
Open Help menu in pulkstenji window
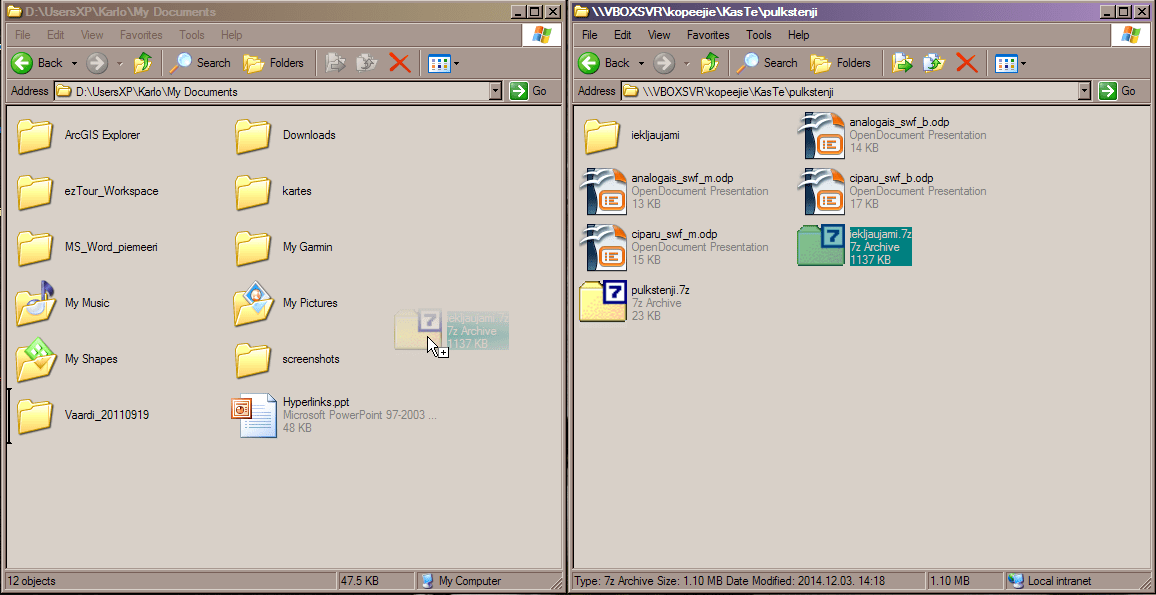(798, 35)
